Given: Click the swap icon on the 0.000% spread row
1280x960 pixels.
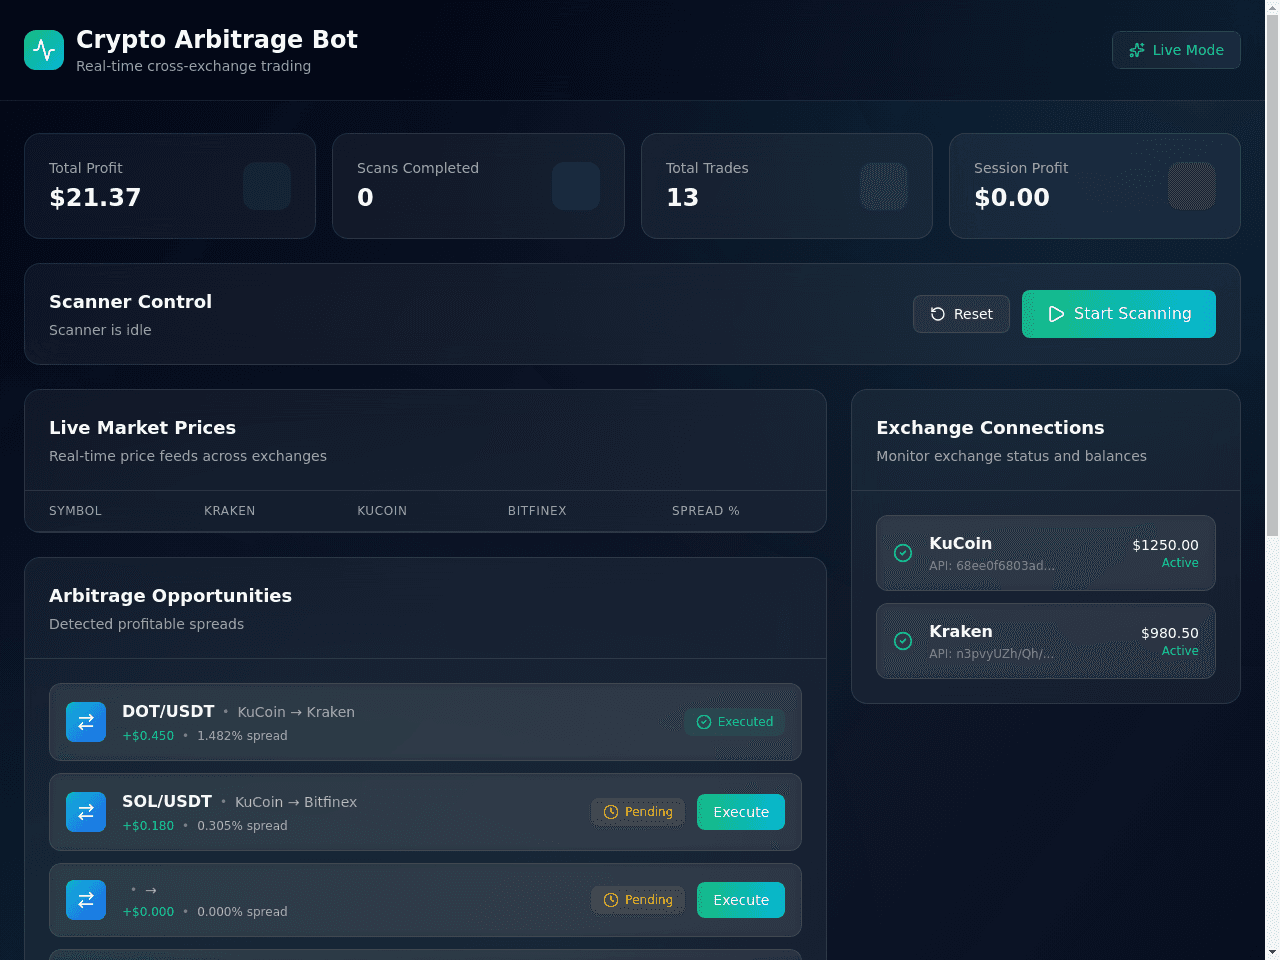Looking at the screenshot, I should (x=86, y=900).
